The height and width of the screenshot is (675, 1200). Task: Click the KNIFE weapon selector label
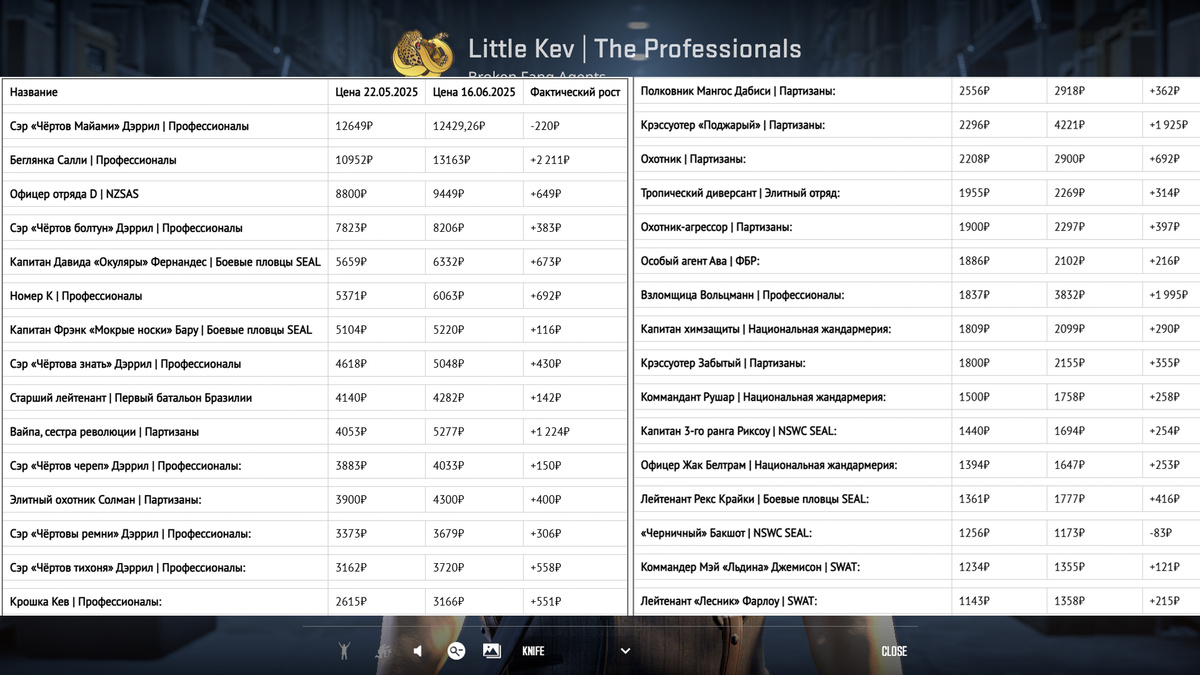point(533,651)
